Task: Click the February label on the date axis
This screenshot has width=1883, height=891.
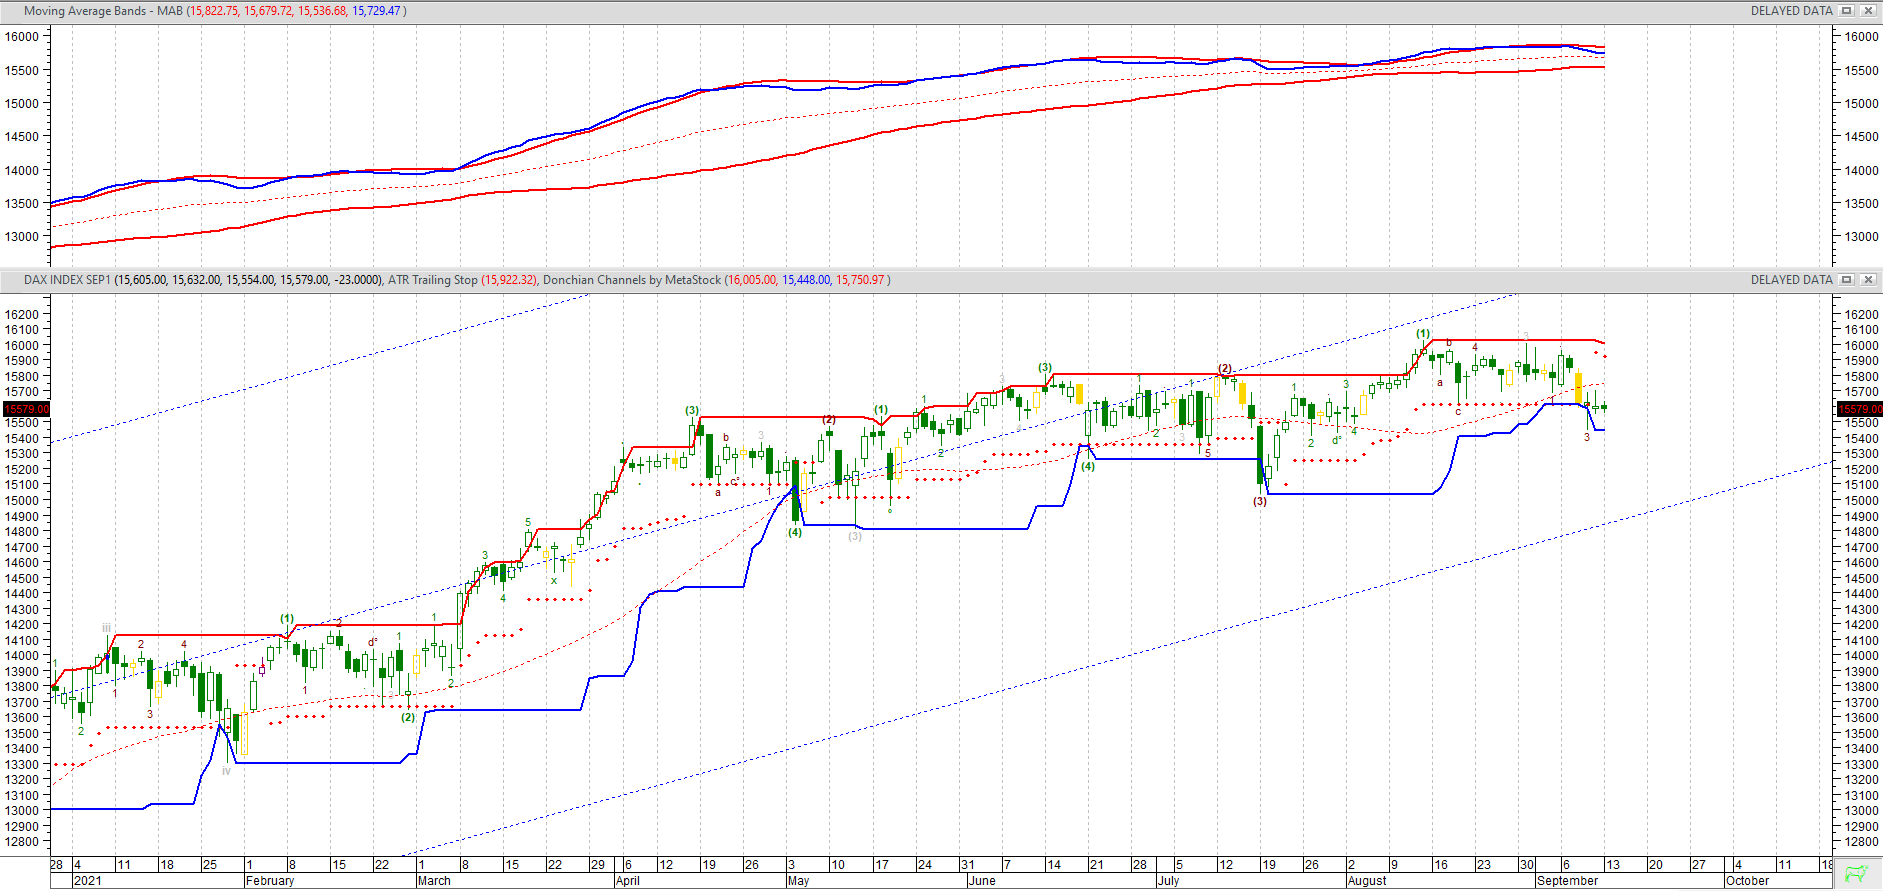Action: 270,881
